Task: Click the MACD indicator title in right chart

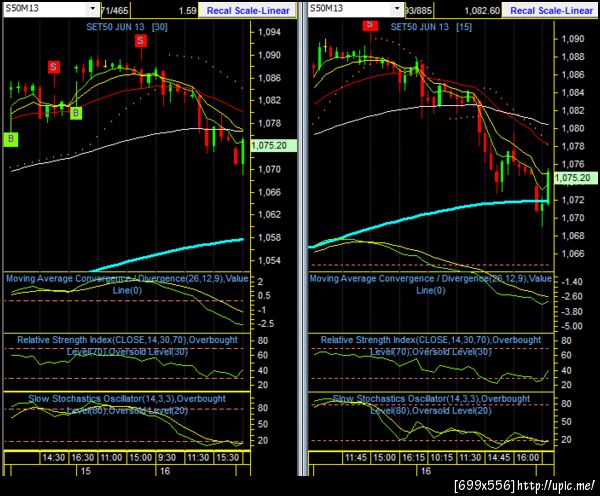Action: pos(430,284)
